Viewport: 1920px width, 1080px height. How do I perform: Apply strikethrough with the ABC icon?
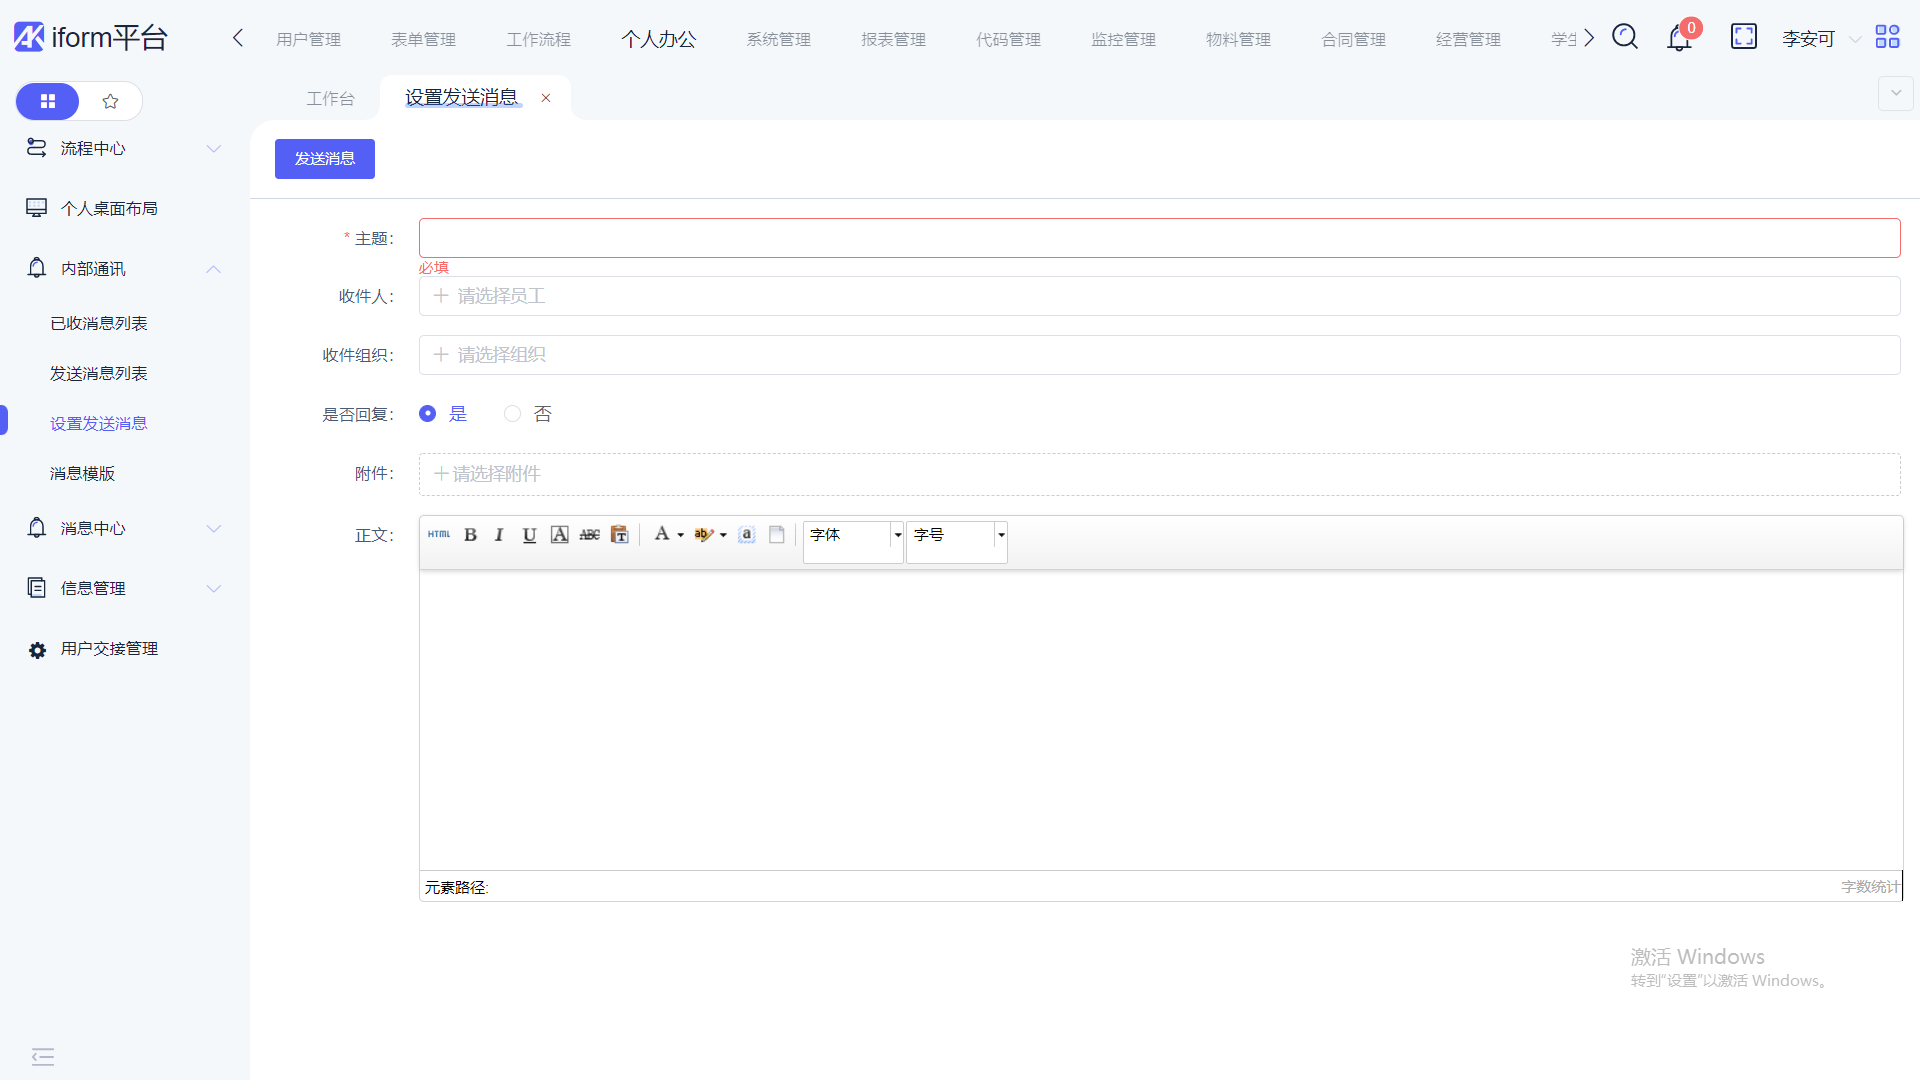click(590, 535)
